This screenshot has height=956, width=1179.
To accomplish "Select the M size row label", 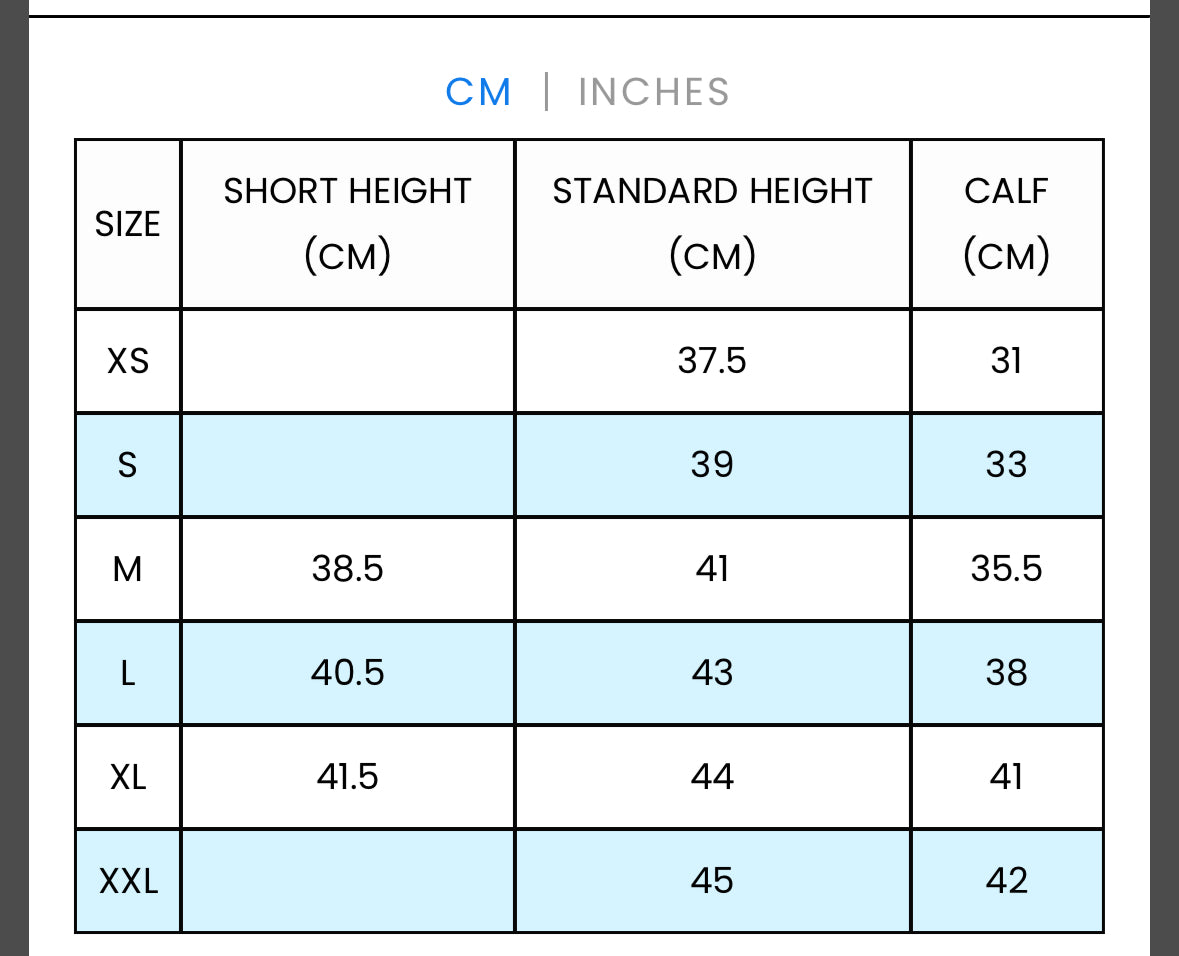I will (x=128, y=569).
